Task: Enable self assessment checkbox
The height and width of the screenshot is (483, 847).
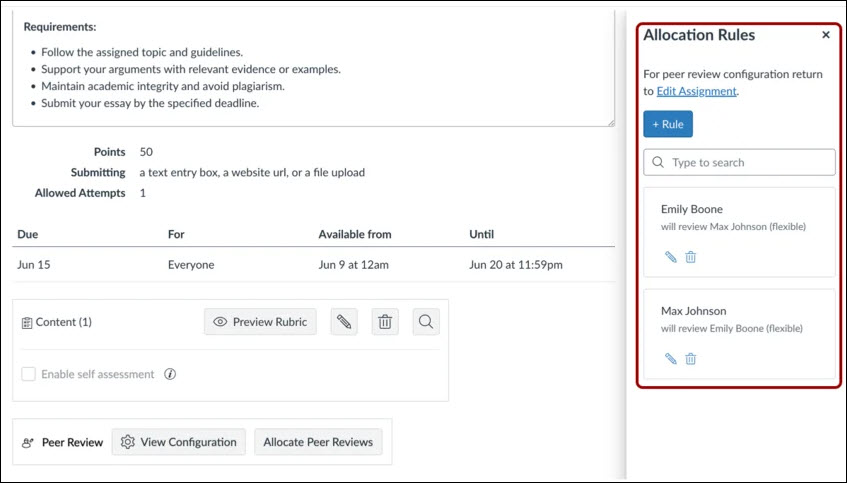Action: tap(29, 374)
